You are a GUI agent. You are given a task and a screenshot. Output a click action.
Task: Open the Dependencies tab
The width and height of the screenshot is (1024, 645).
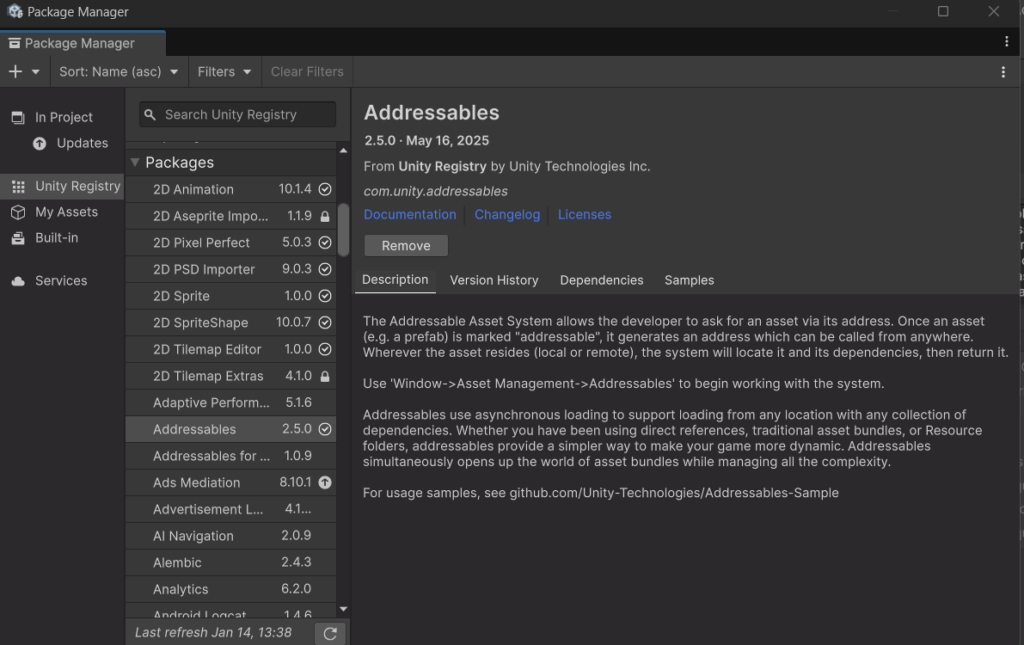[x=601, y=280]
